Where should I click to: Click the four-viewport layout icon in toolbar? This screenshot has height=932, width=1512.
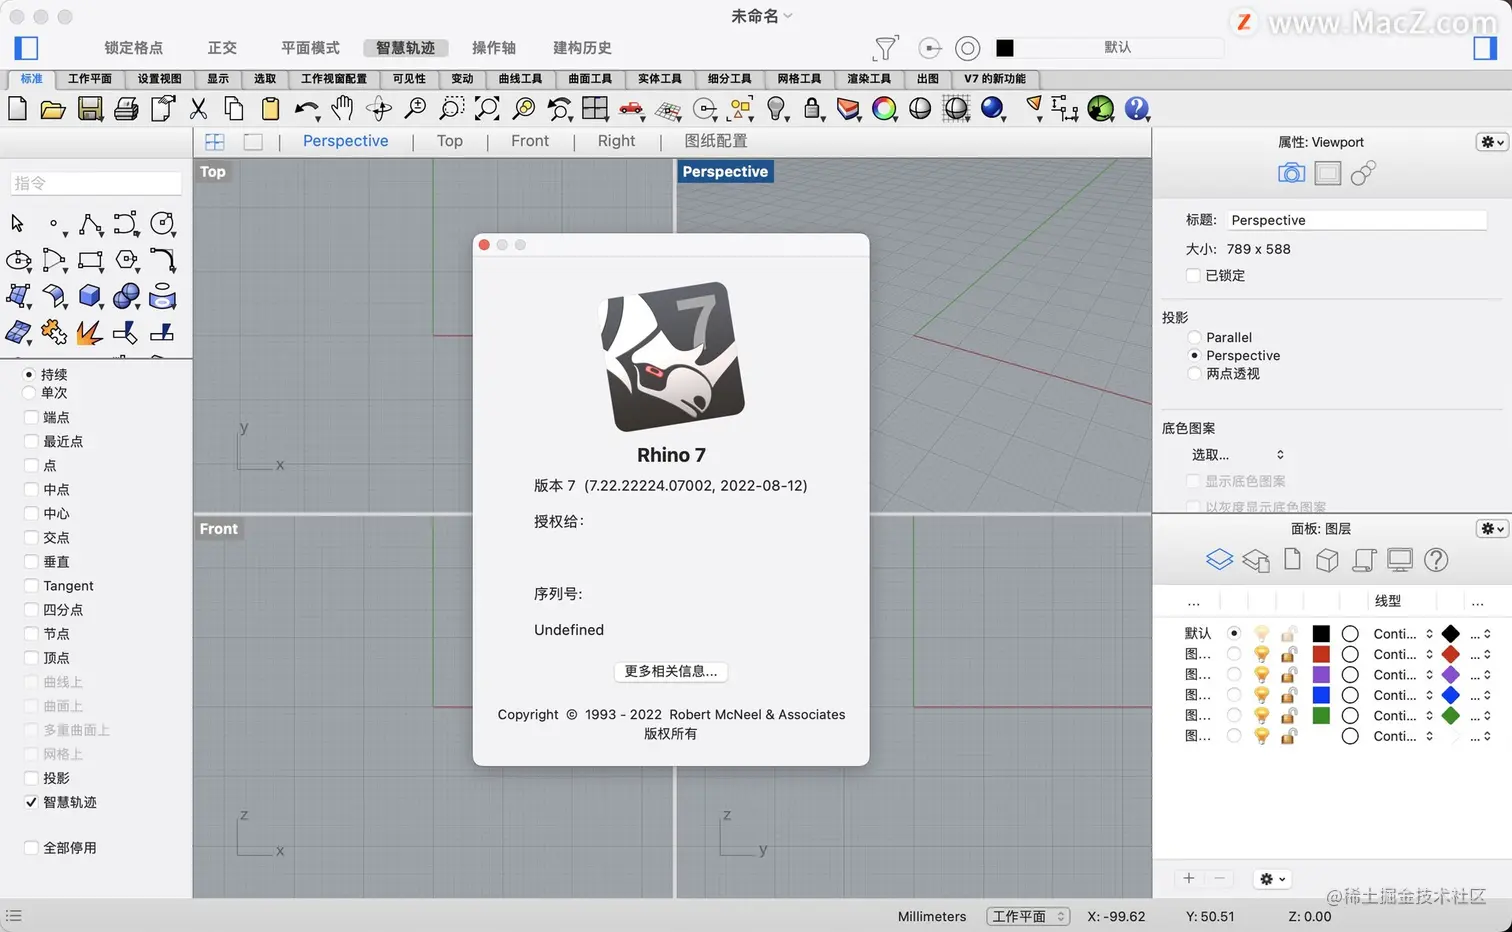(x=595, y=108)
